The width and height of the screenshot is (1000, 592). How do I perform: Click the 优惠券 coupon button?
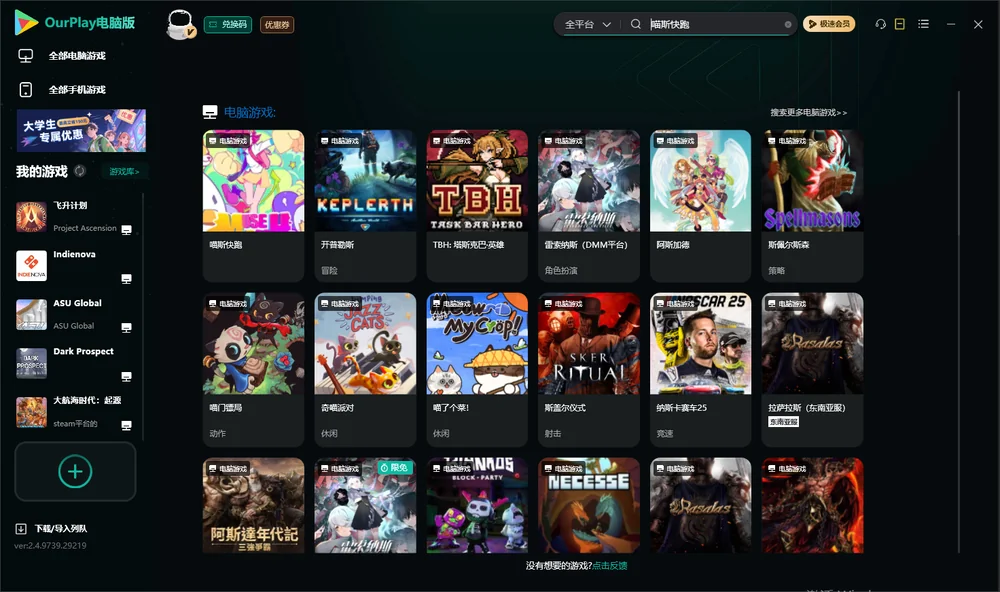click(277, 25)
